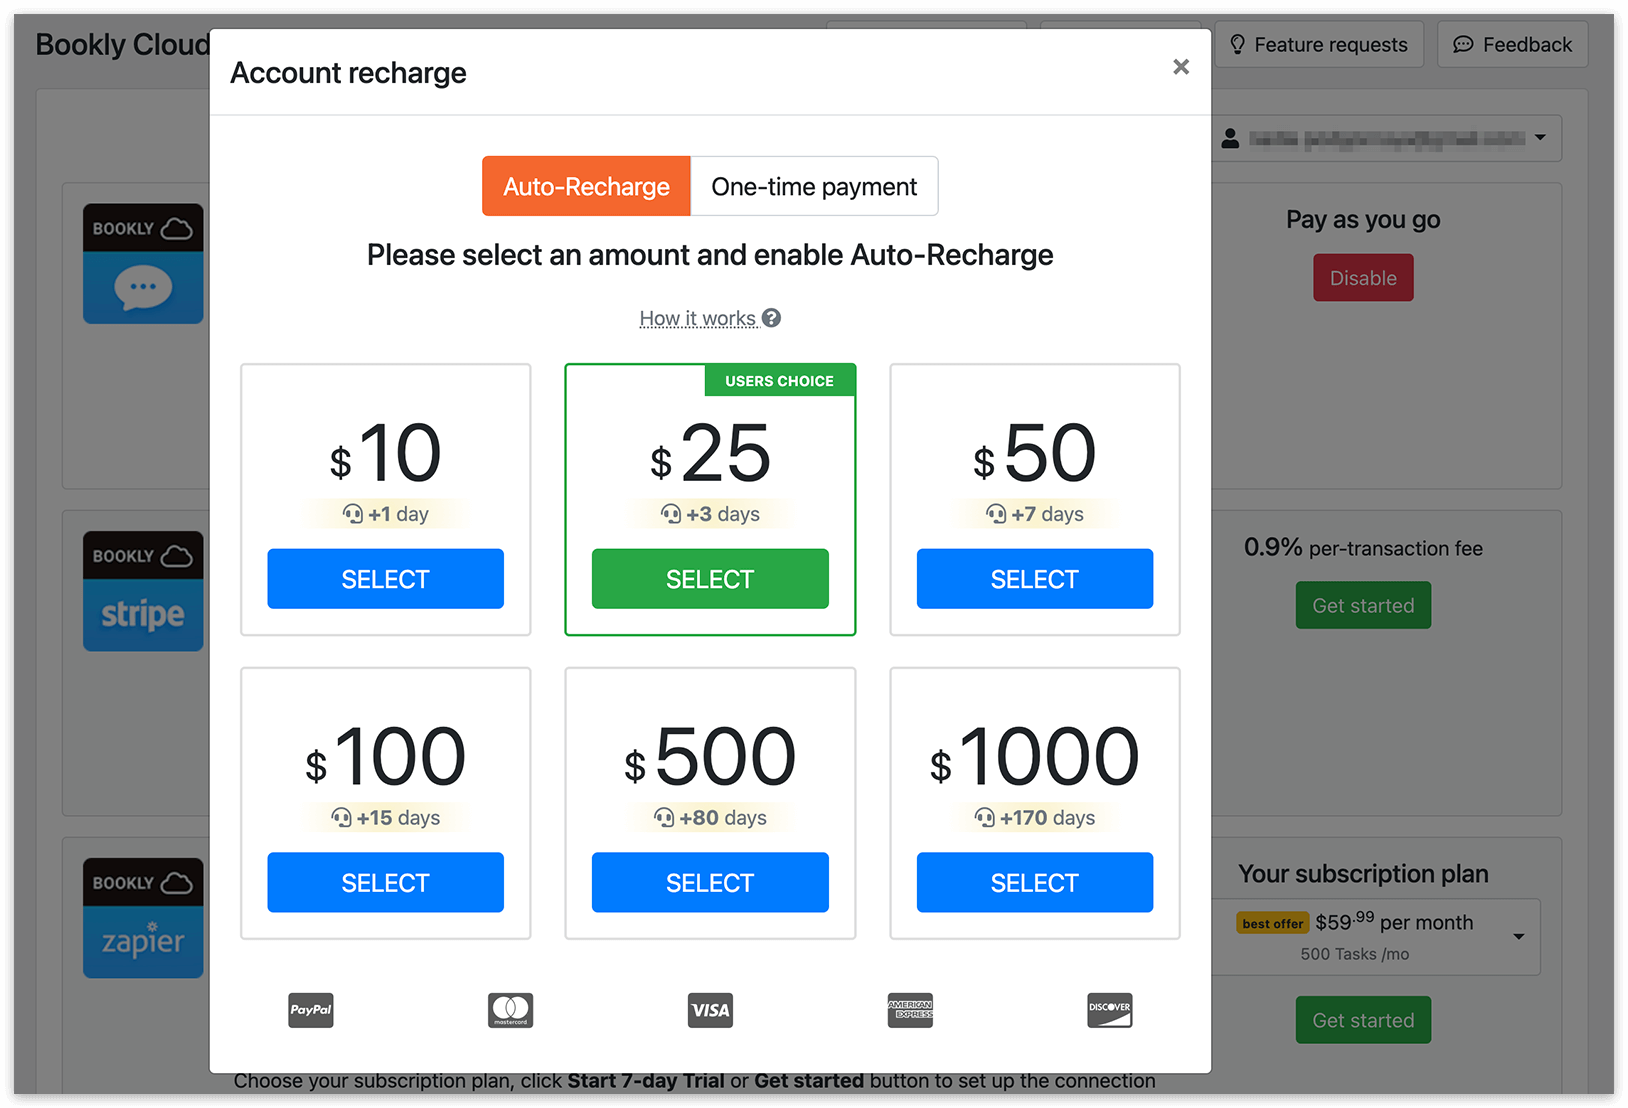Select the $50 recharge amount
1628x1108 pixels.
[1035, 579]
